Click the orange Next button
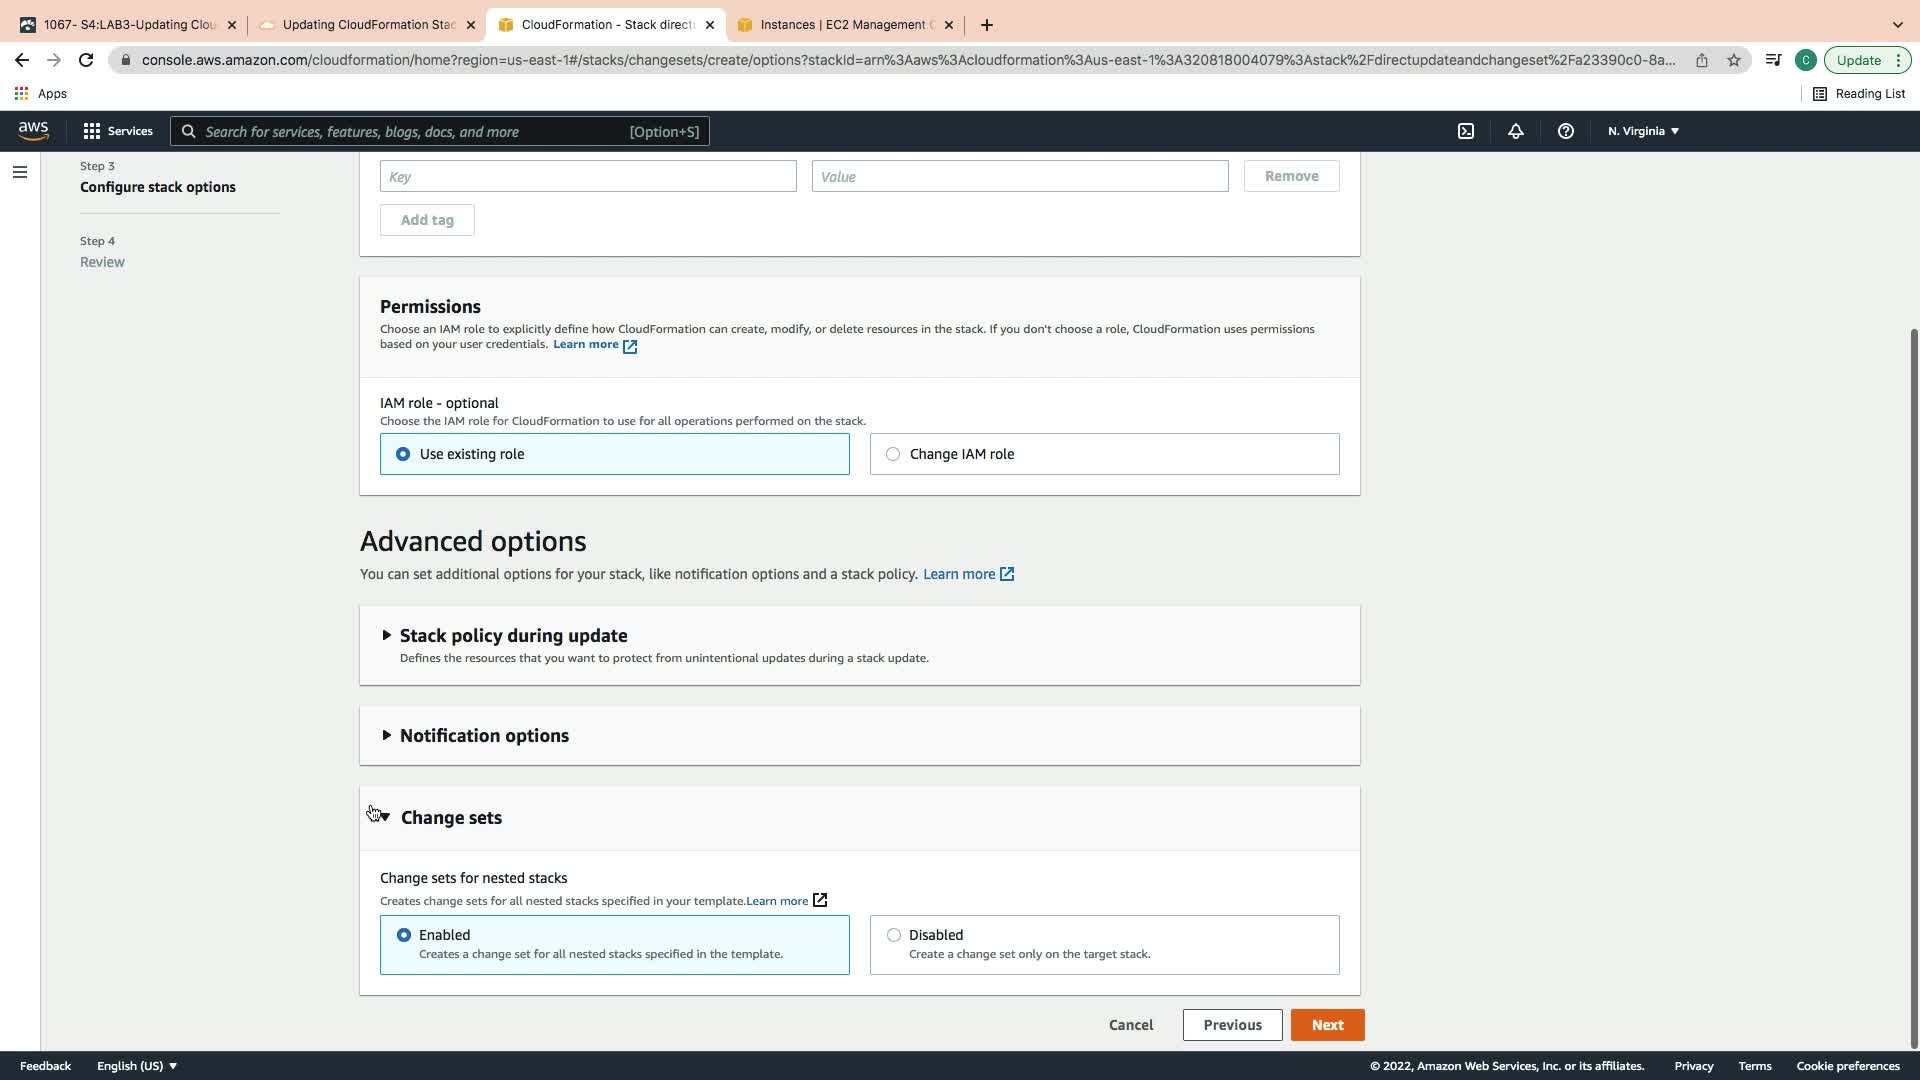 pos(1327,1025)
